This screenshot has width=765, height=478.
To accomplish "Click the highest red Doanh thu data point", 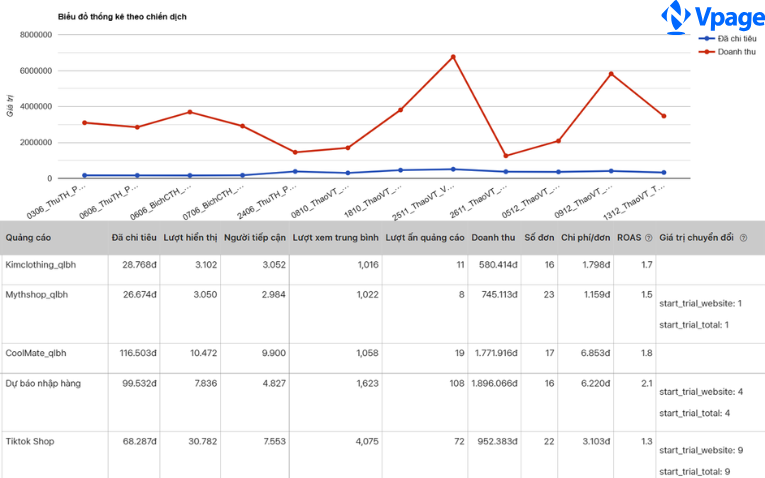I will (453, 57).
